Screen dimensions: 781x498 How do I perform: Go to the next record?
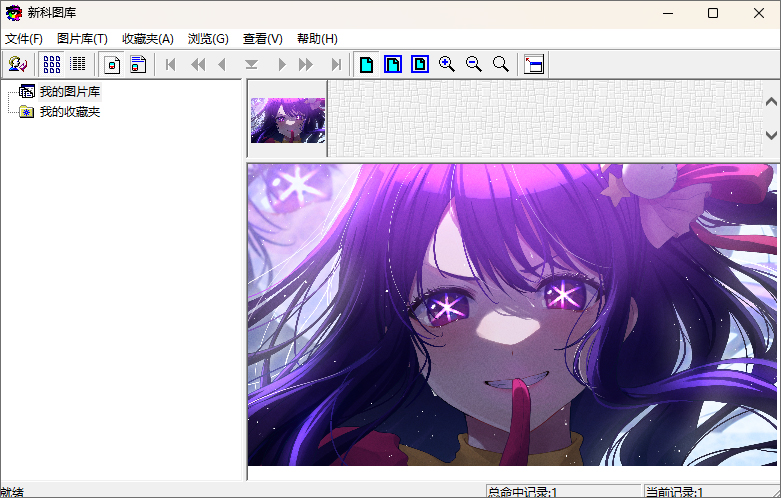pos(281,64)
